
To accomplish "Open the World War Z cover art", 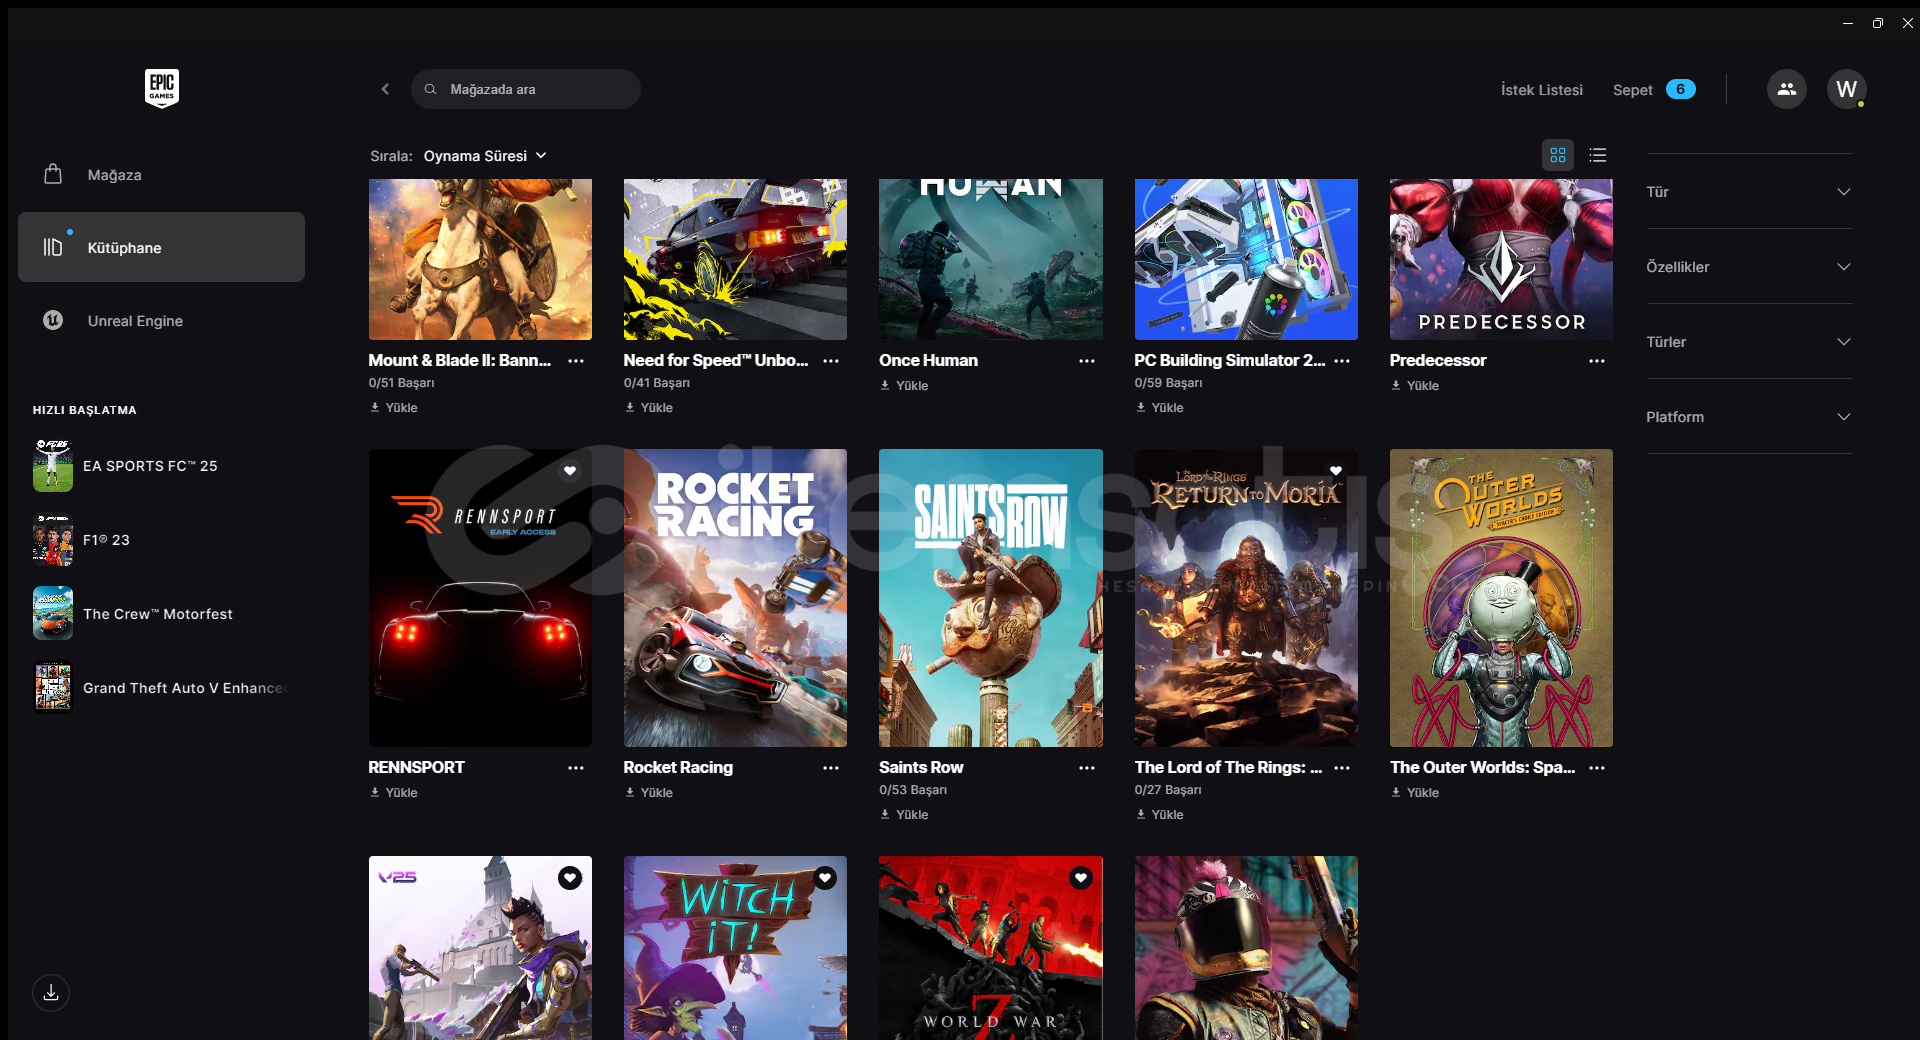I will pos(991,948).
